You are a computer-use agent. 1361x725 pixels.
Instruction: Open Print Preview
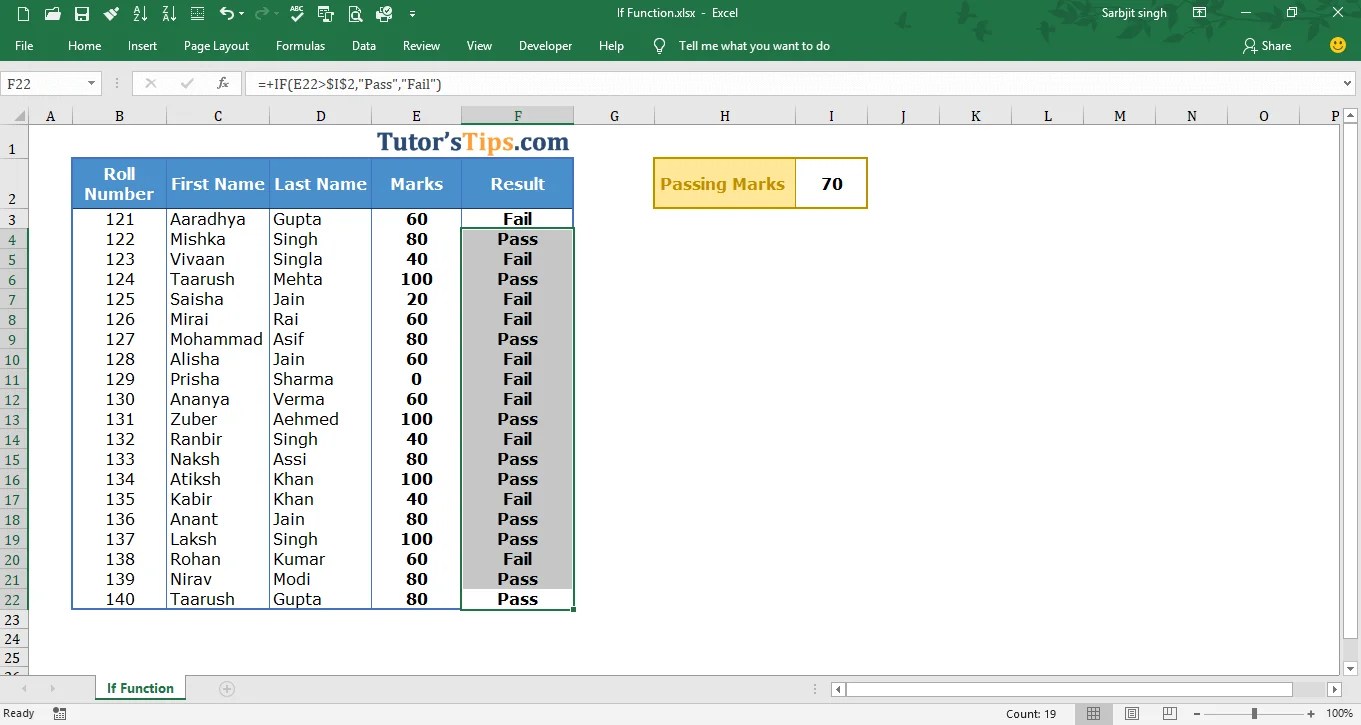pos(355,13)
